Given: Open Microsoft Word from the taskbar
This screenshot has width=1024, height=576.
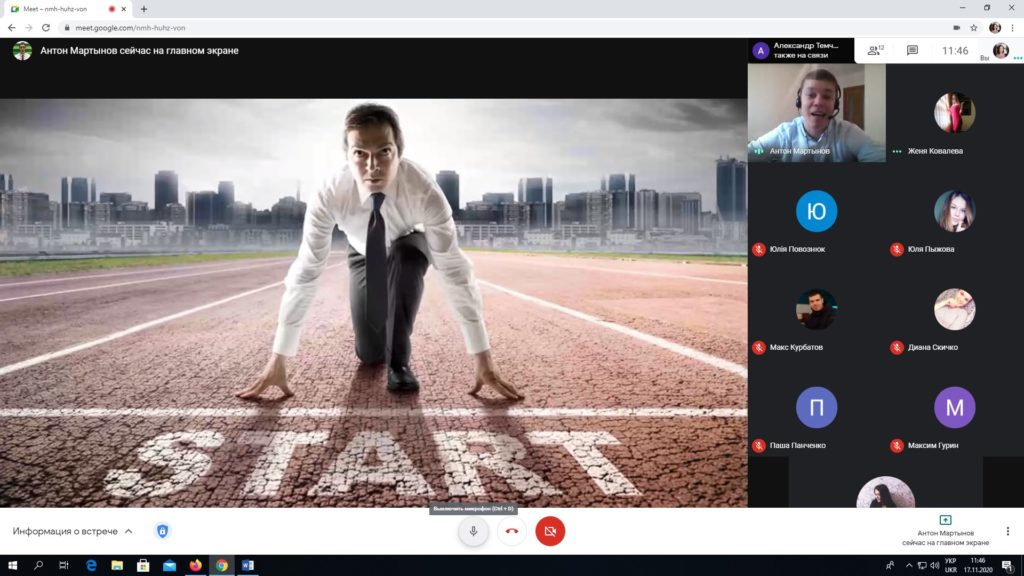Looking at the screenshot, I should (x=247, y=565).
